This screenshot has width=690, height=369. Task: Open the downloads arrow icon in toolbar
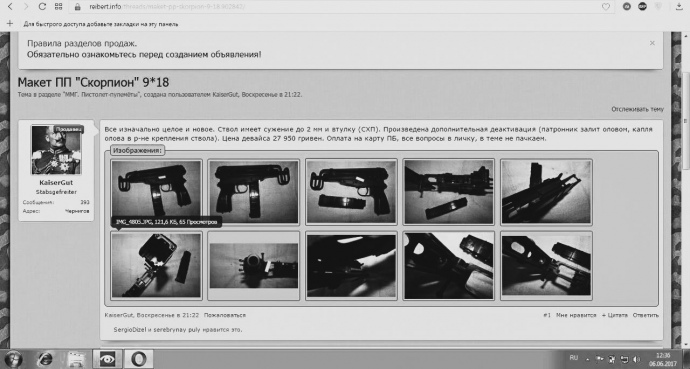coord(679,6)
